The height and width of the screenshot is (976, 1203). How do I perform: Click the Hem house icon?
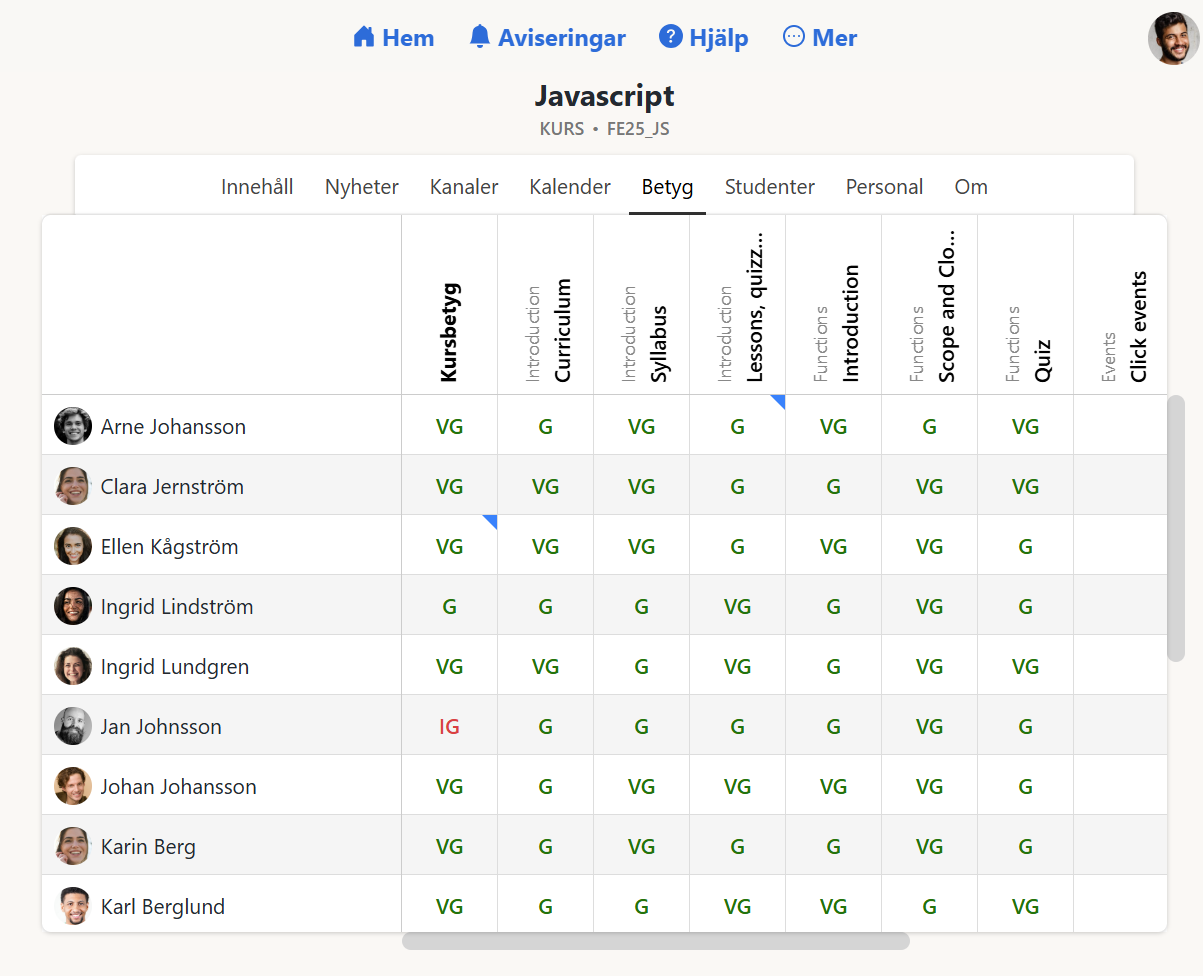point(363,38)
